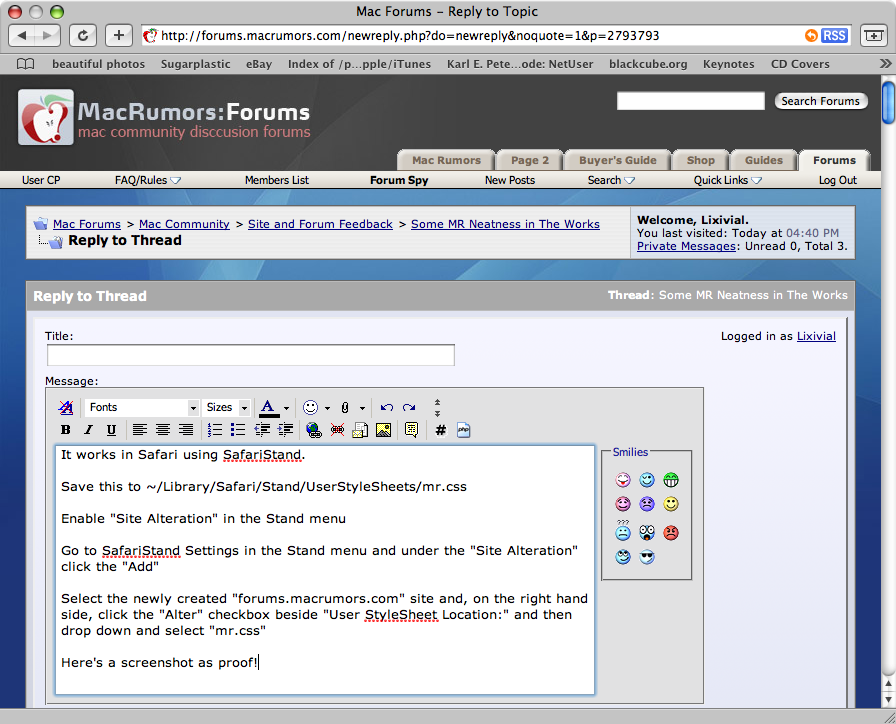Expand the FAQ/Rules menu
The height and width of the screenshot is (724, 896).
pos(148,180)
